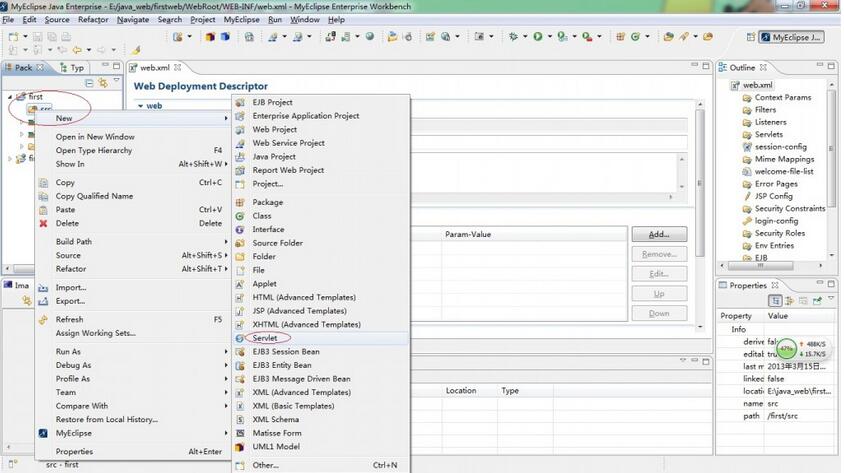Screen dimensions: 844x473
Task: Select Context Params in the Outline tree
Action: click(x=783, y=97)
